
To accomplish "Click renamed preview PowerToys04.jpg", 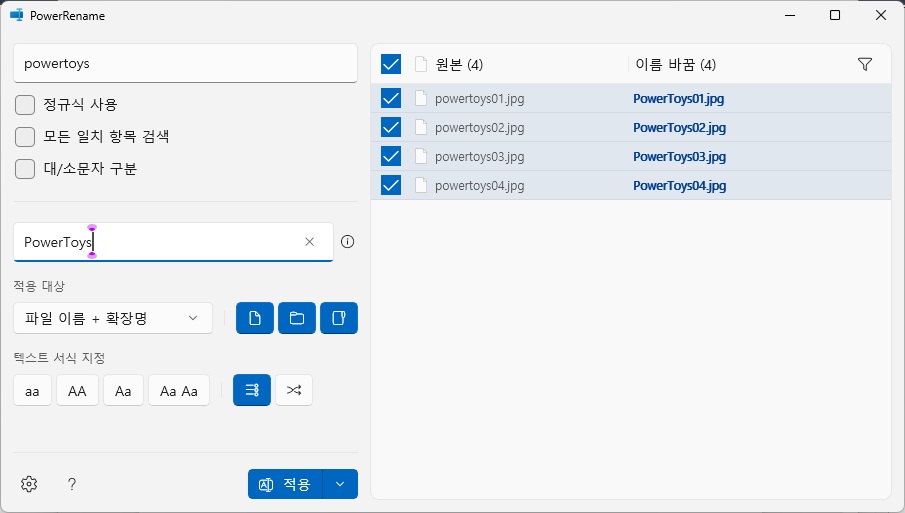I will [679, 186].
